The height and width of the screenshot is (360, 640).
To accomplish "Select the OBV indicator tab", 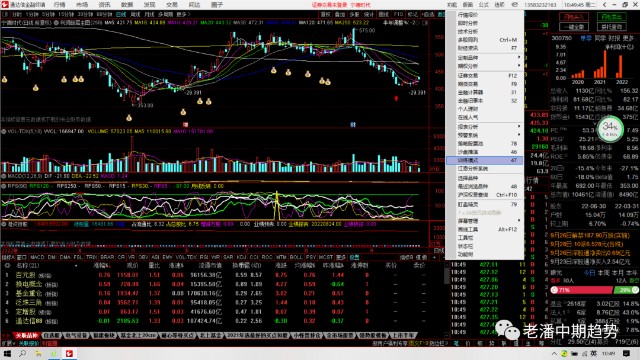I will (x=143, y=257).
